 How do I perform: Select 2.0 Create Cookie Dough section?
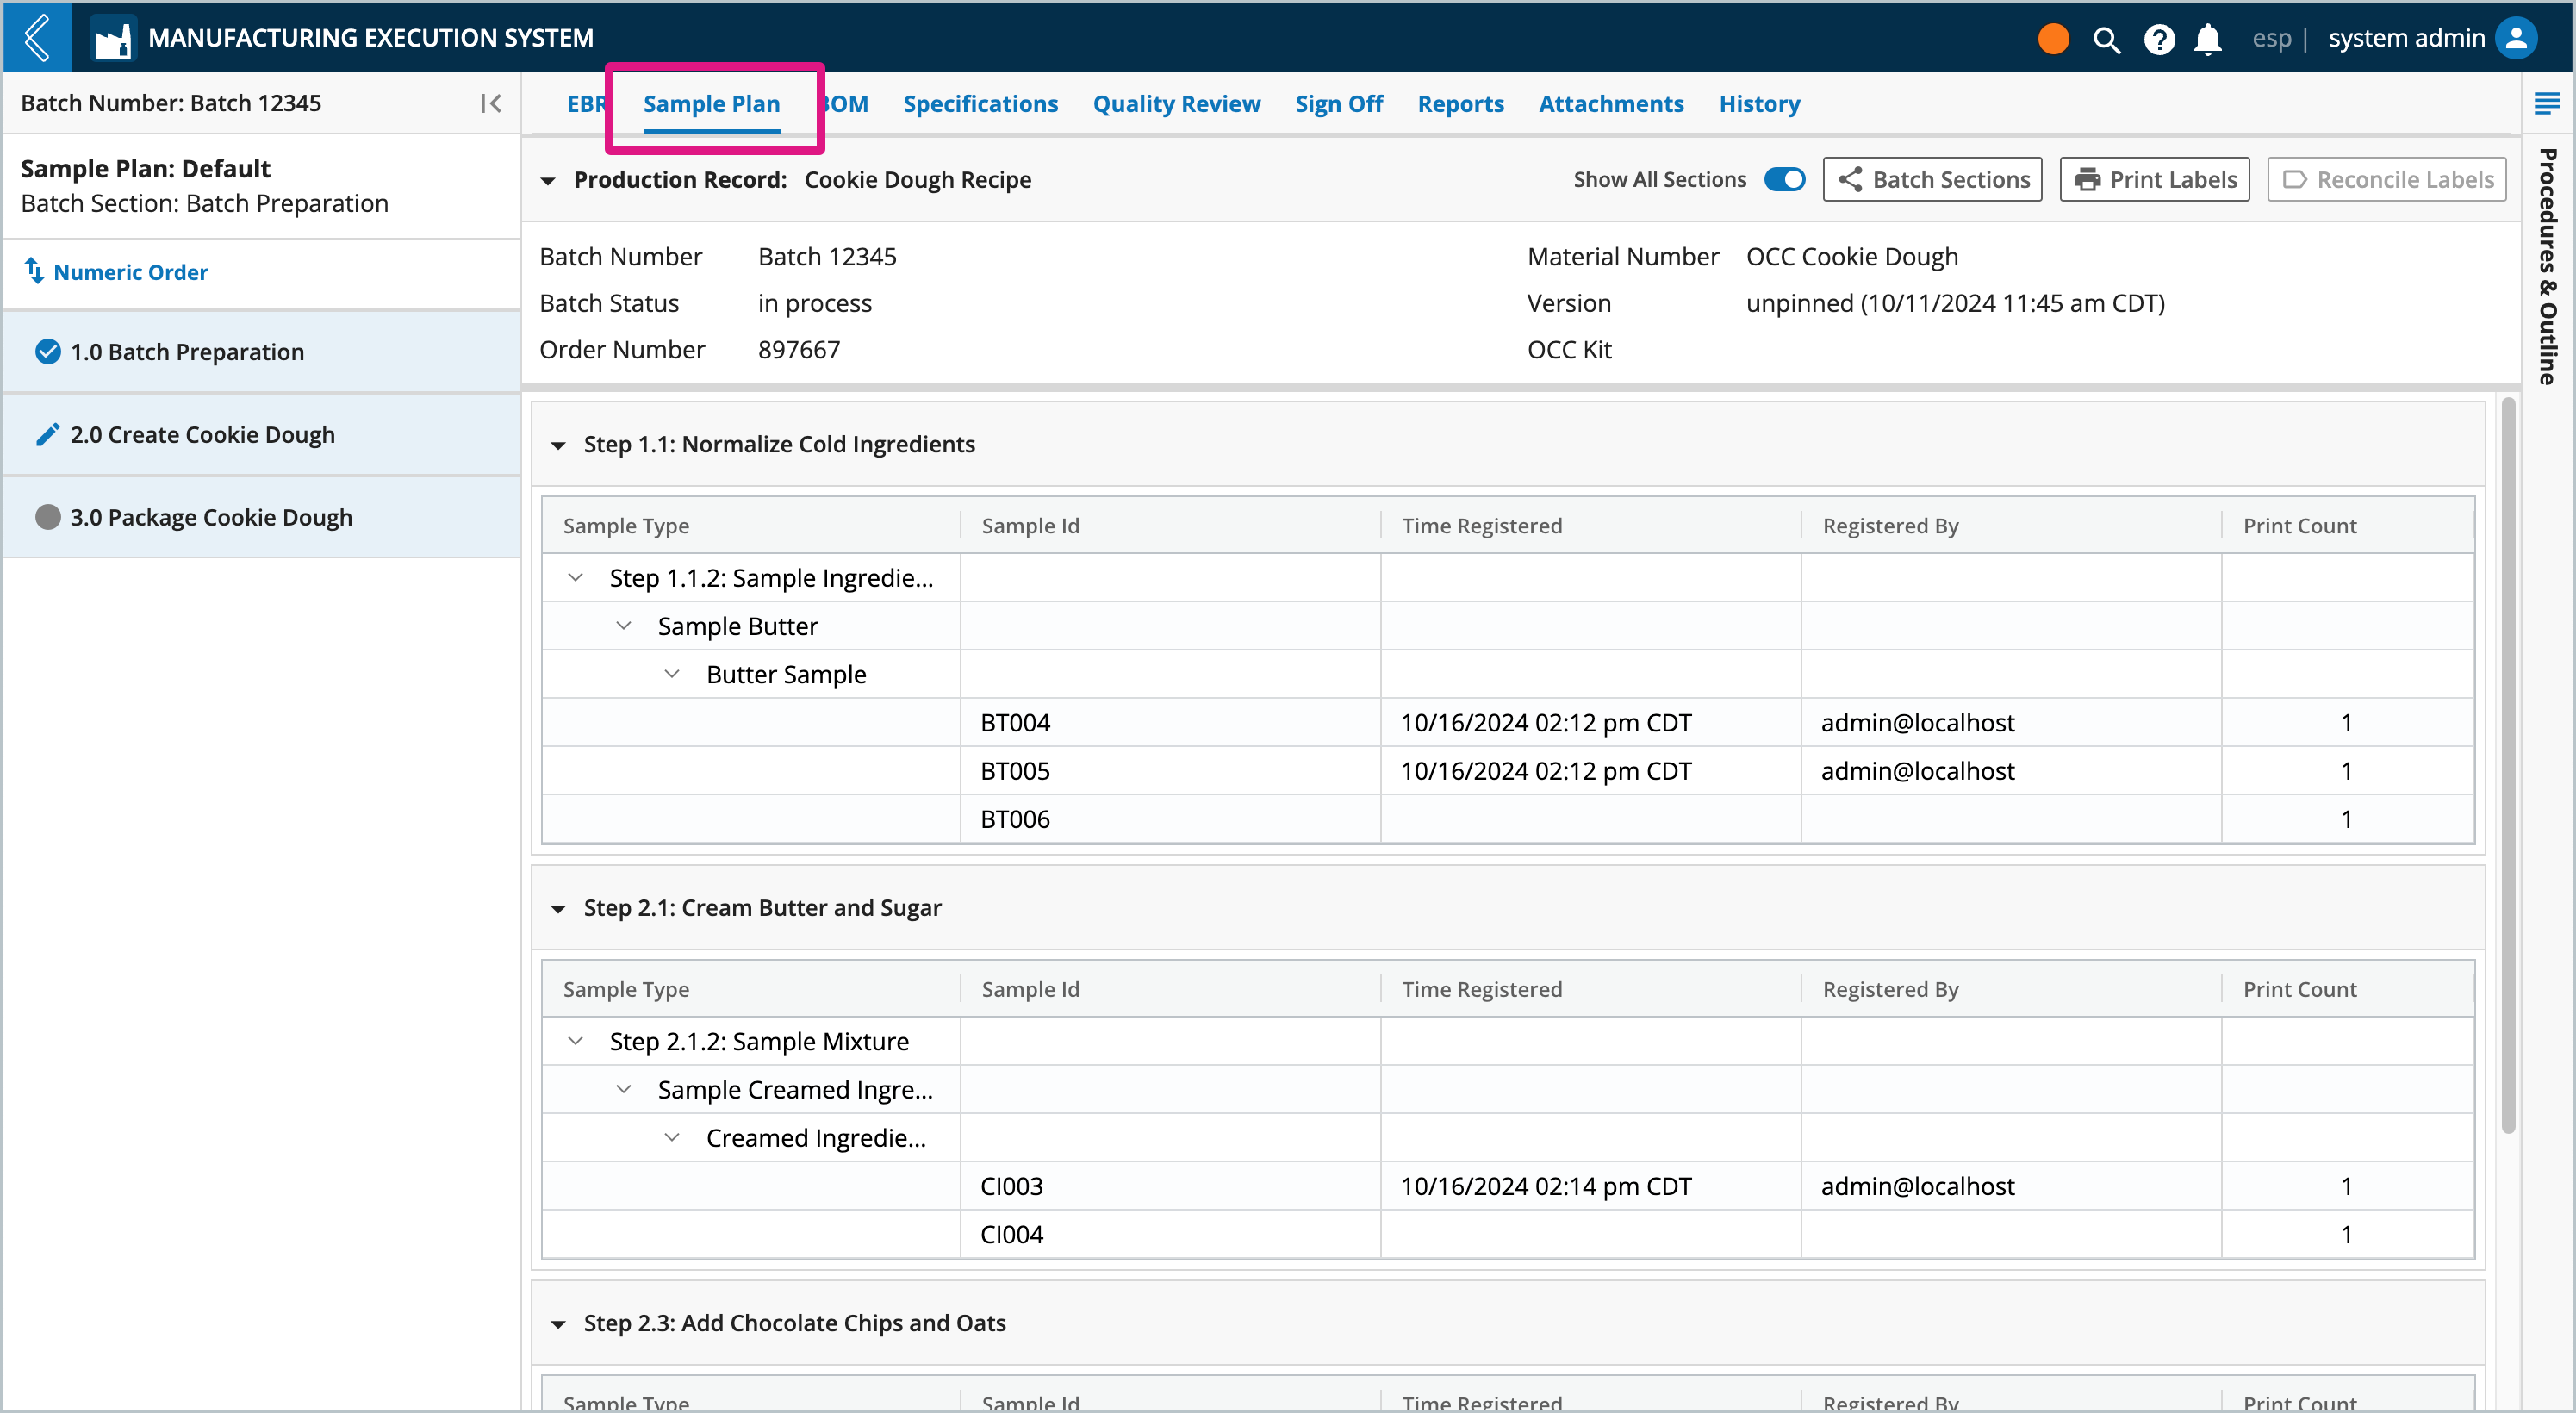click(262, 434)
